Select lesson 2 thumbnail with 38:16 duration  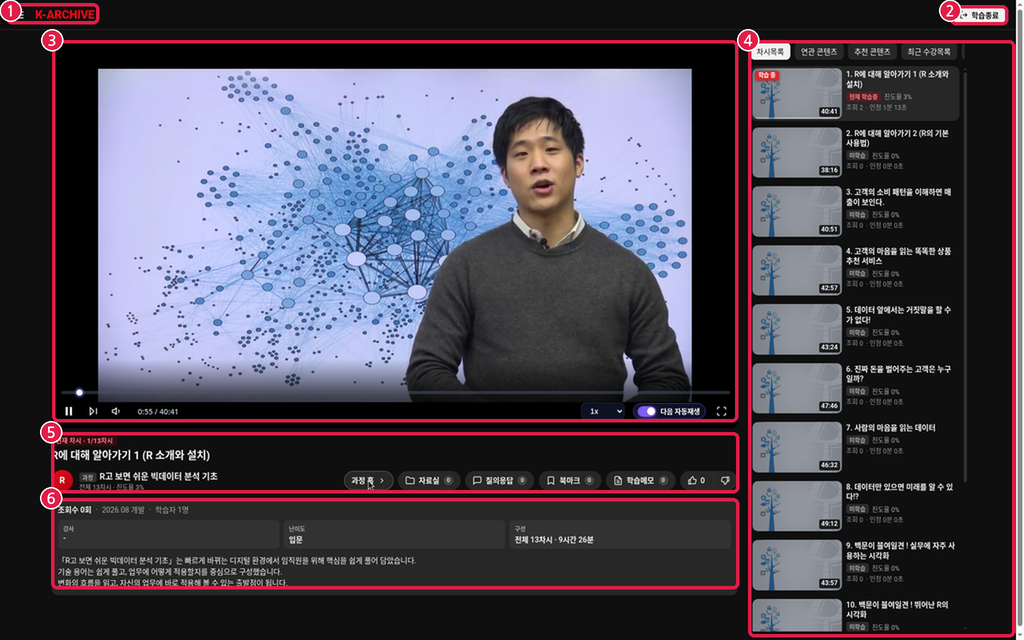[797, 152]
